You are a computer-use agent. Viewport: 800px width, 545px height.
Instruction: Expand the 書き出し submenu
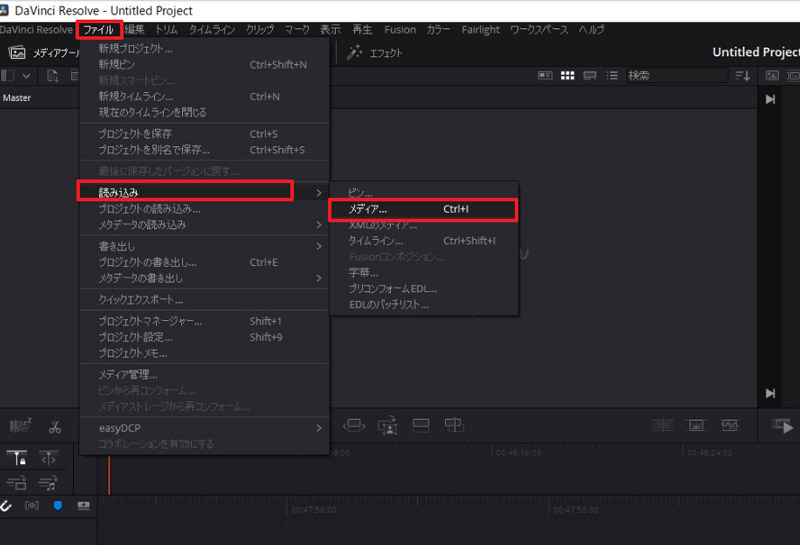(x=204, y=246)
